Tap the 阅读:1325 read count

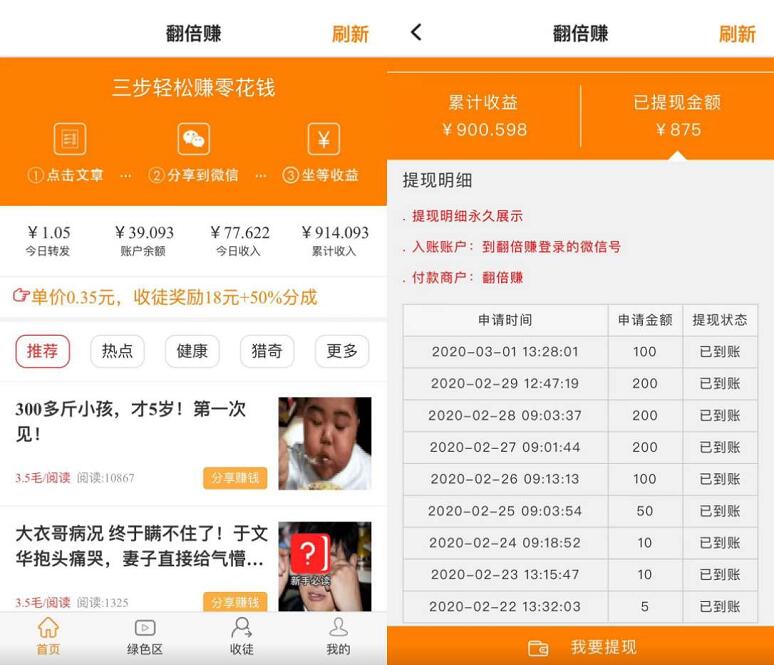click(x=103, y=602)
